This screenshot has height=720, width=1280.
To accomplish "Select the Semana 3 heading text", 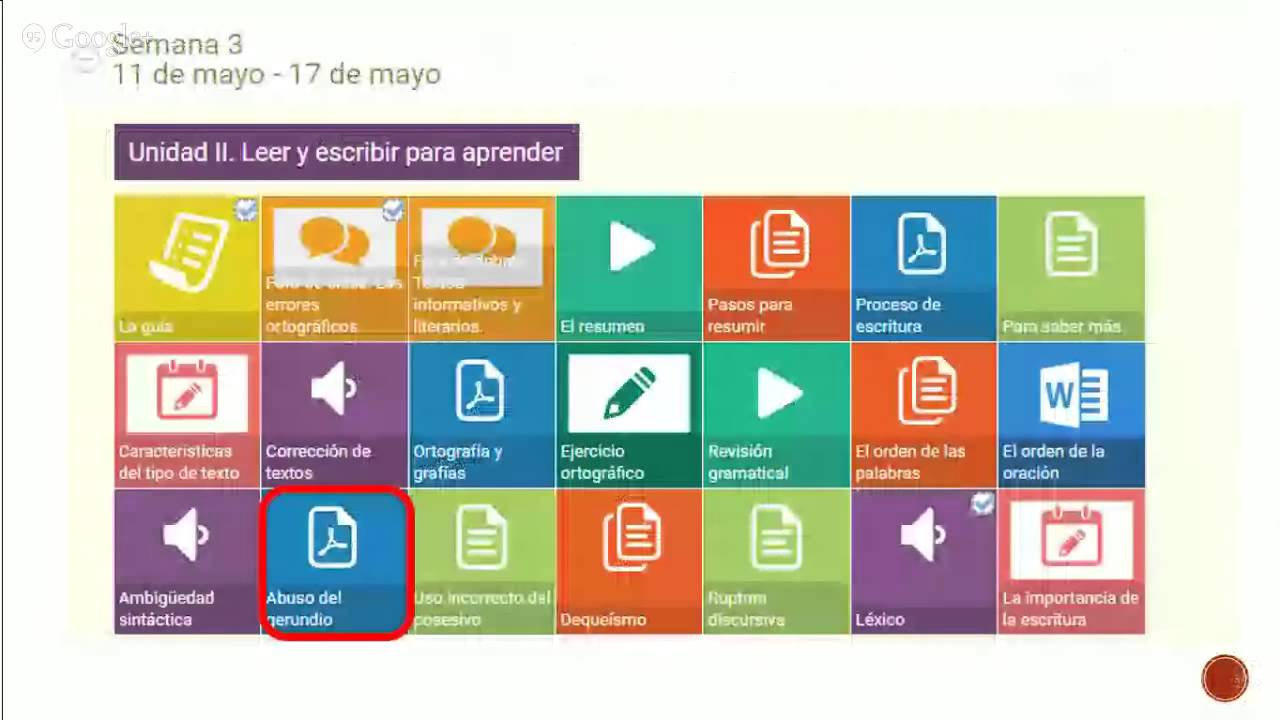I will (178, 44).
